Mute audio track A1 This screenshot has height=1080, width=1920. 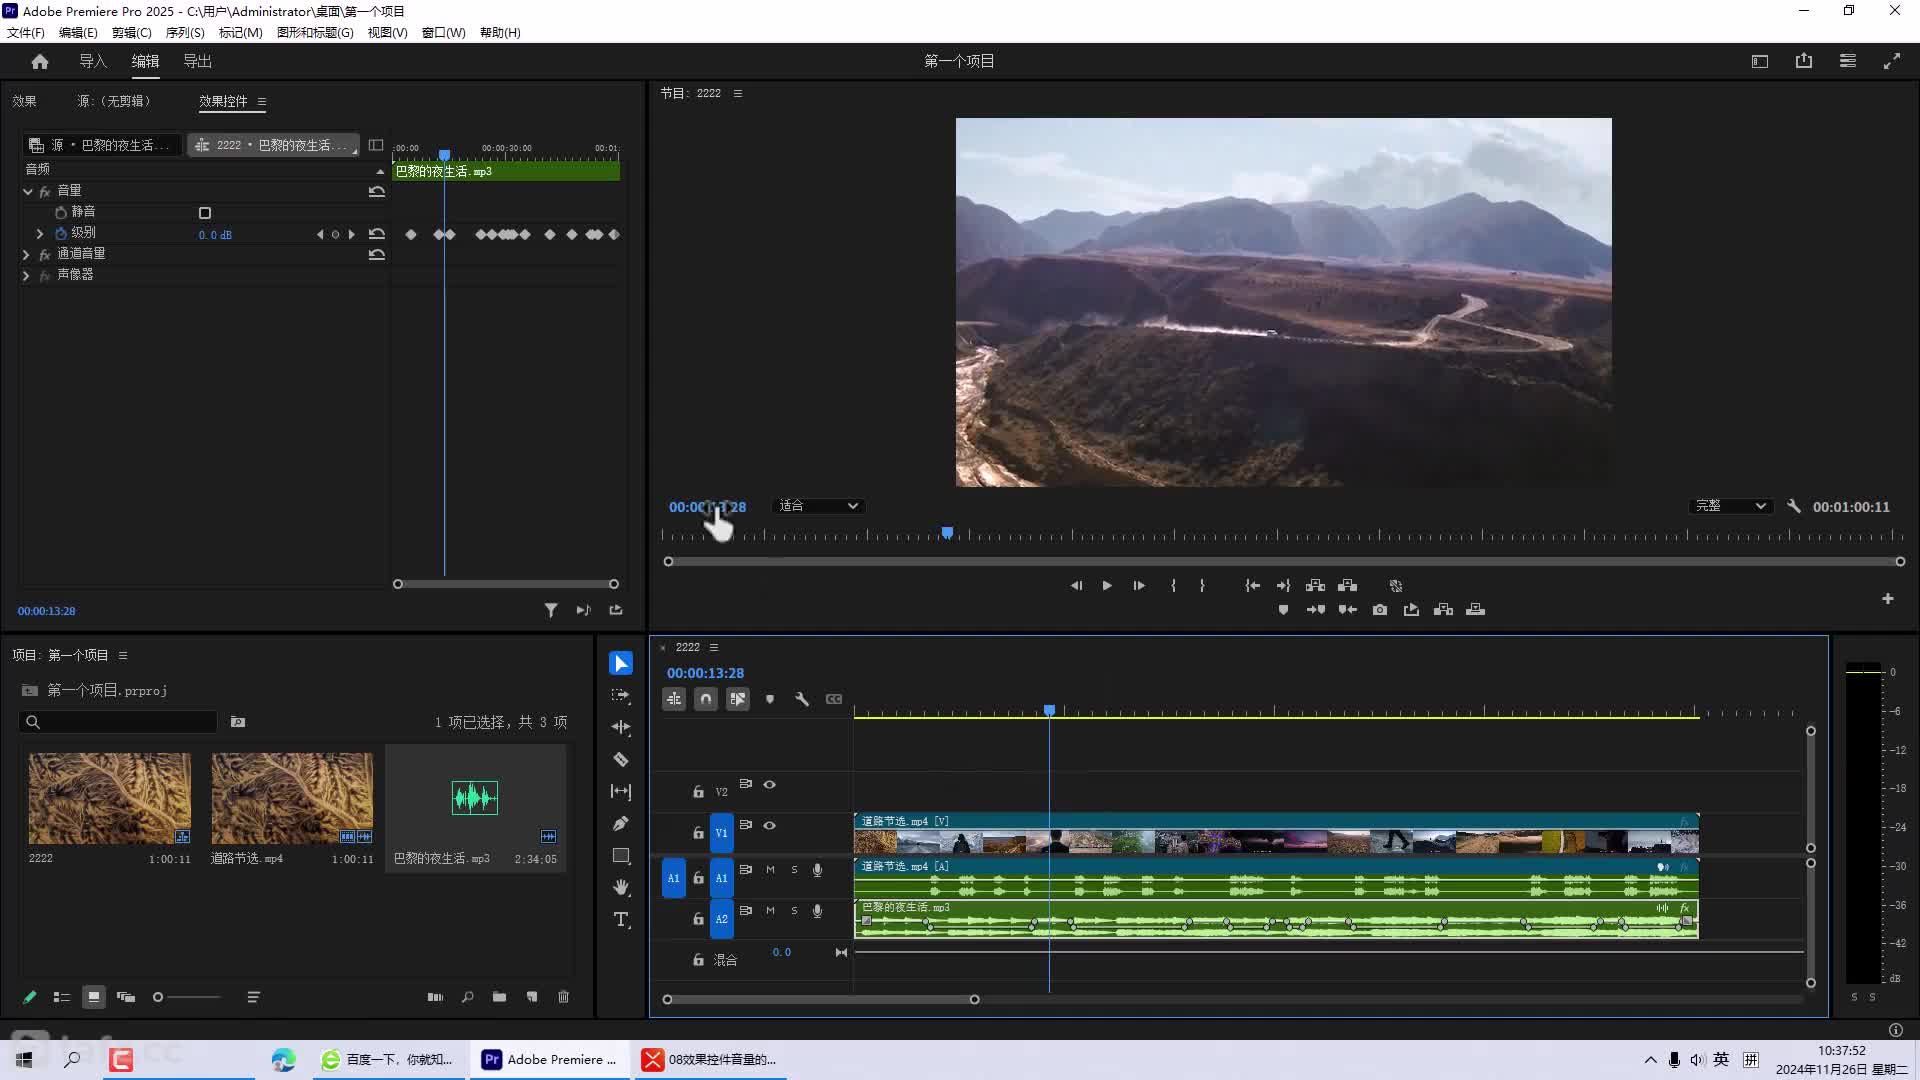[x=770, y=870]
